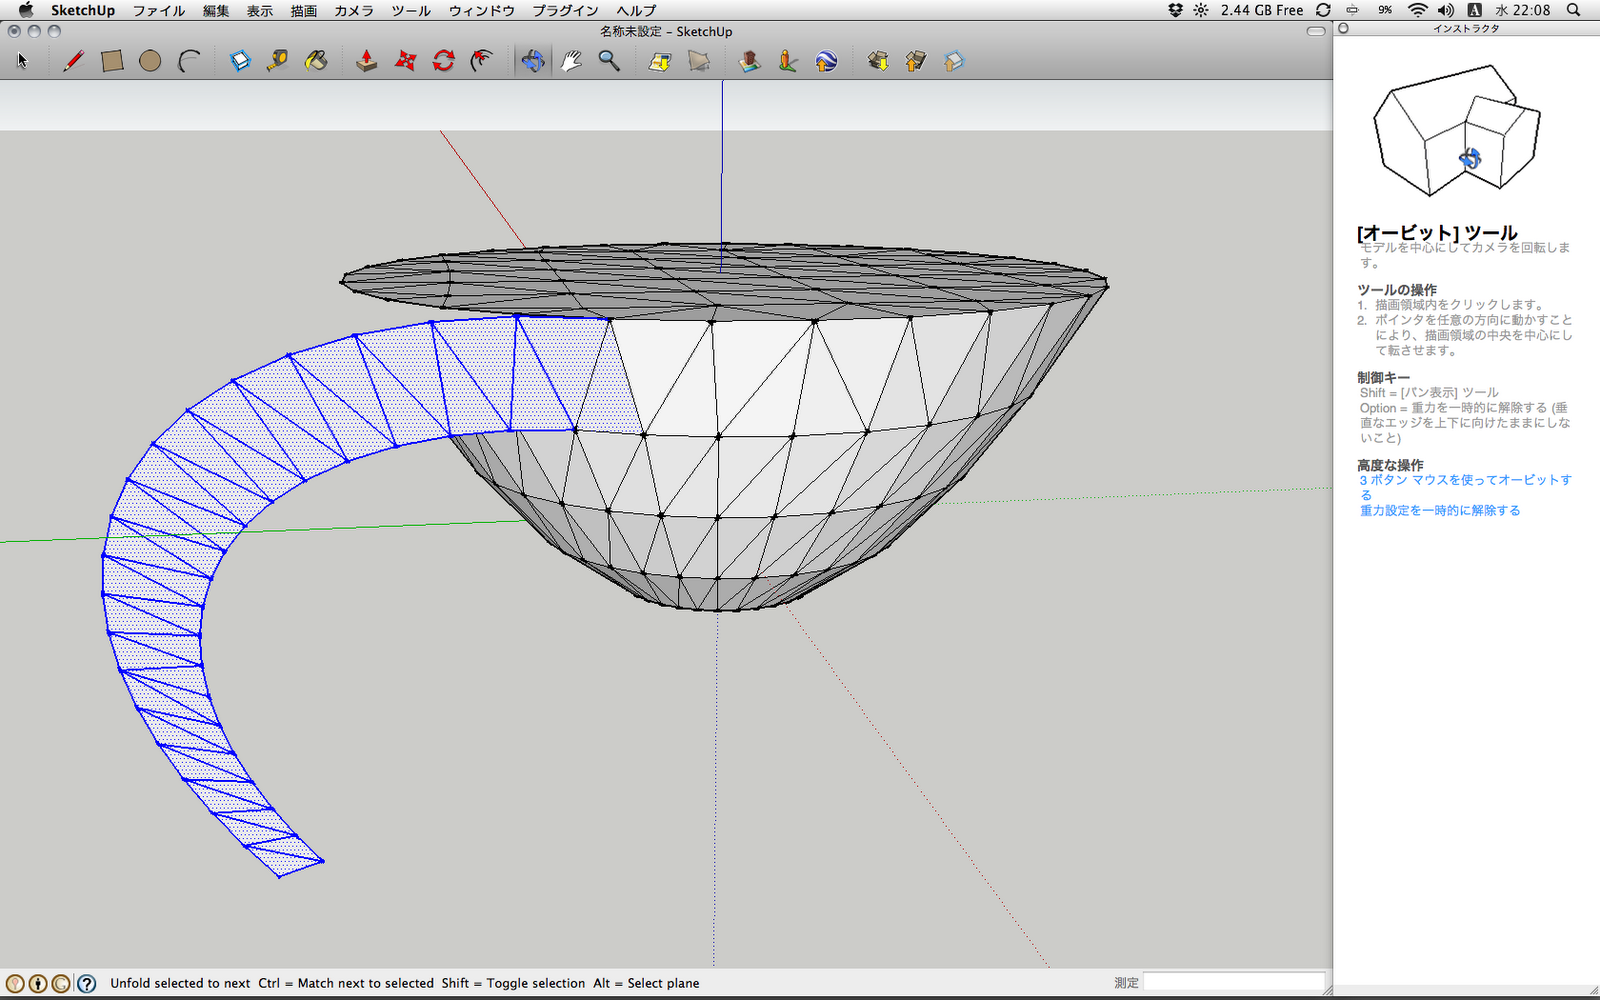The height and width of the screenshot is (1000, 1600).
Task: Select the Rectangle drawing tool
Action: coord(112,61)
